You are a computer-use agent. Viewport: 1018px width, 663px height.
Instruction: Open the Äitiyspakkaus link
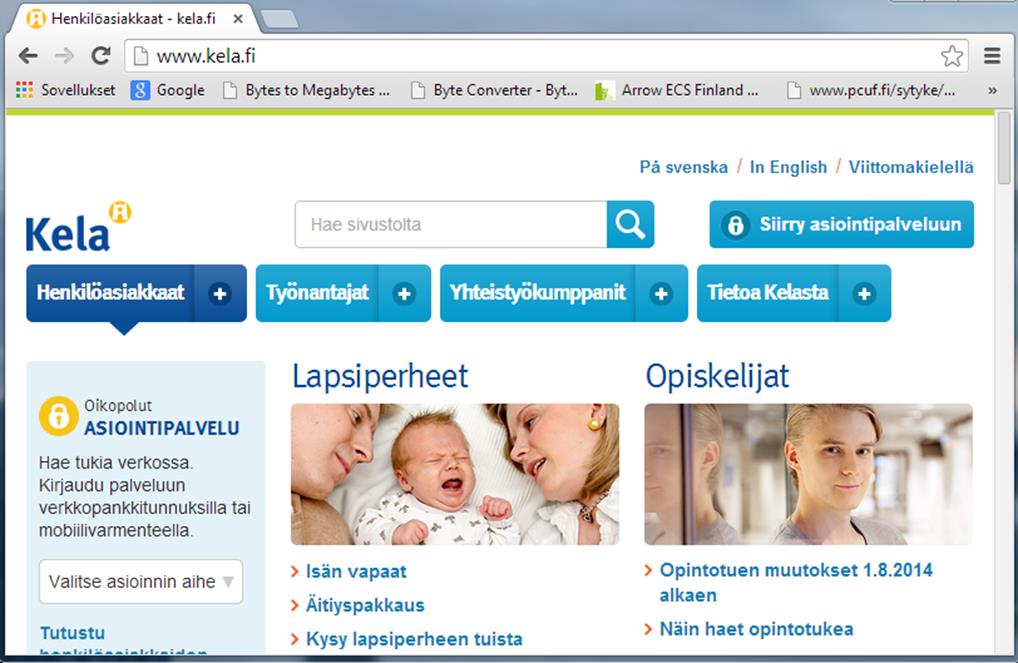[365, 605]
